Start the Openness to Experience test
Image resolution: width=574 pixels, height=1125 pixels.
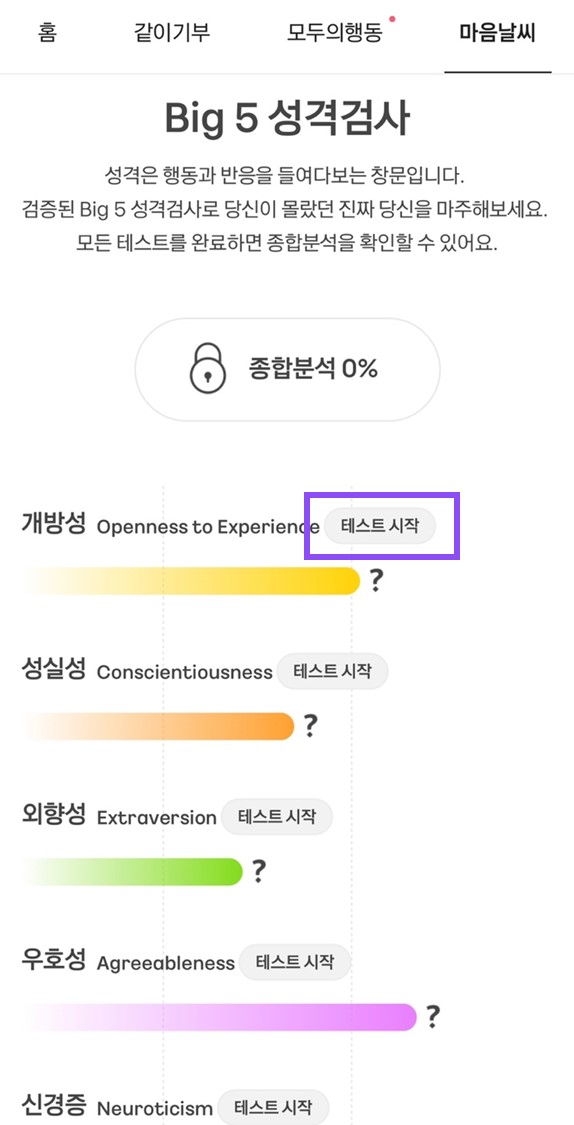point(380,526)
